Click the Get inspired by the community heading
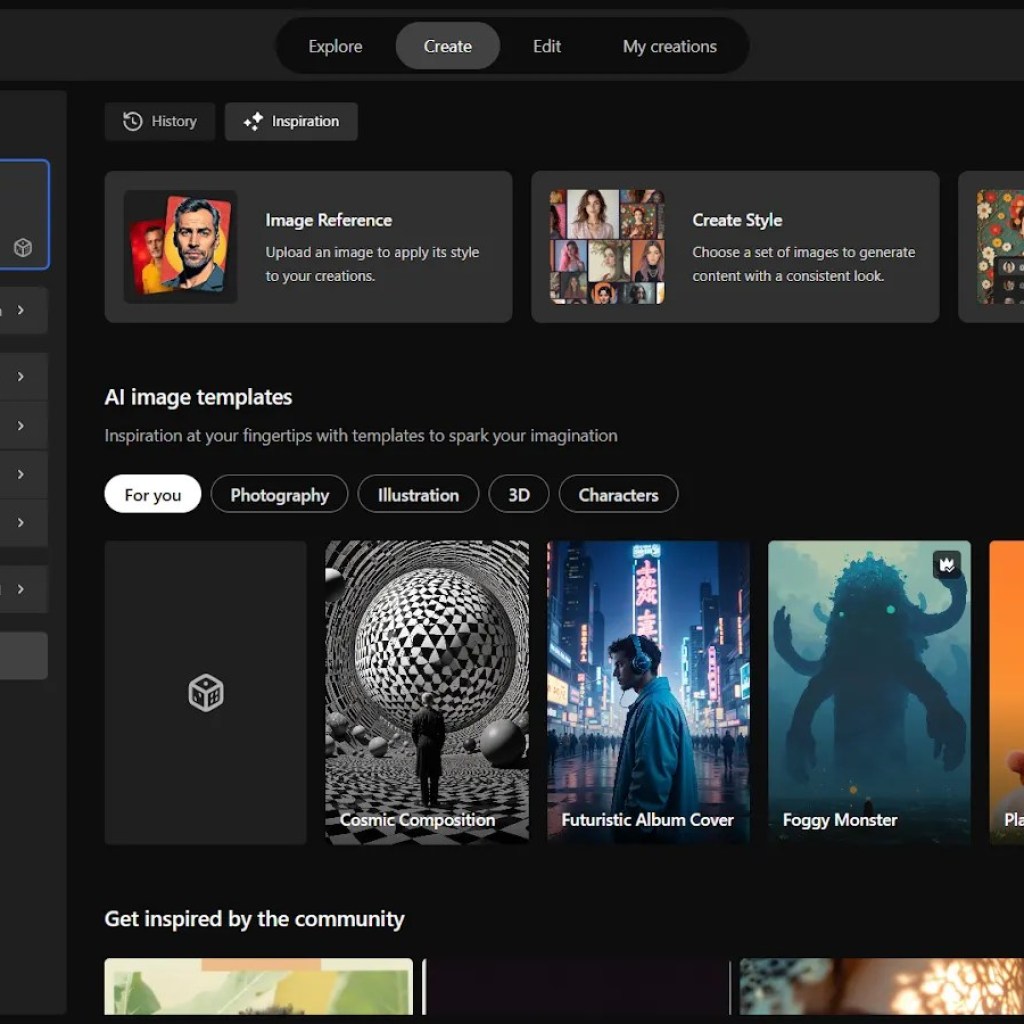 (255, 919)
